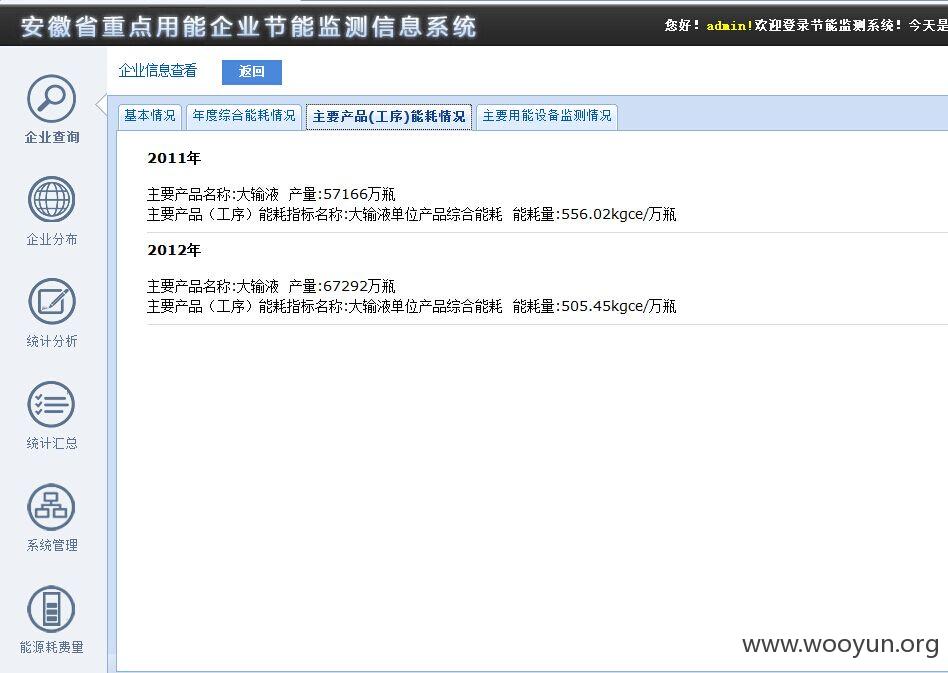The width and height of the screenshot is (948, 673).
Task: Click the 统计汇总 sidebar label
Action: [52, 444]
